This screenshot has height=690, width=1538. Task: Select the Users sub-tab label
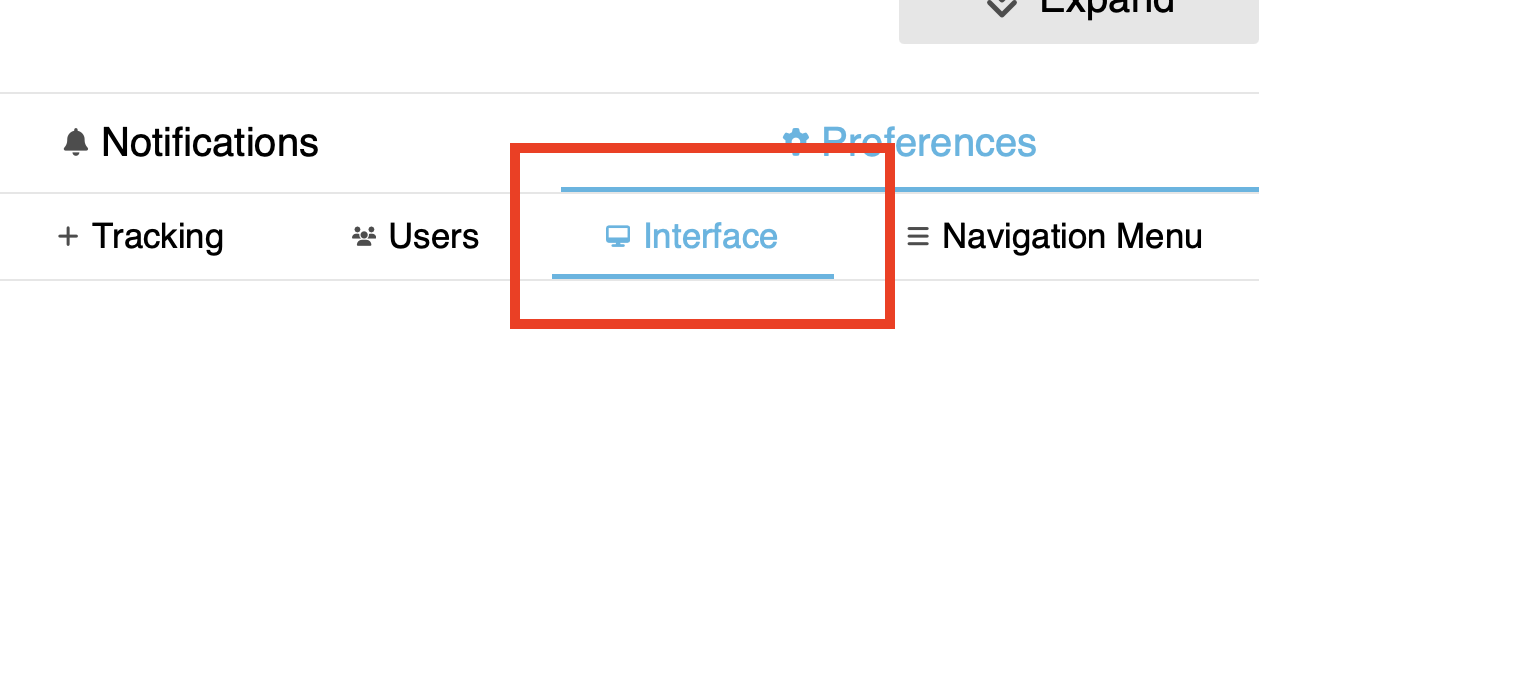click(x=433, y=237)
